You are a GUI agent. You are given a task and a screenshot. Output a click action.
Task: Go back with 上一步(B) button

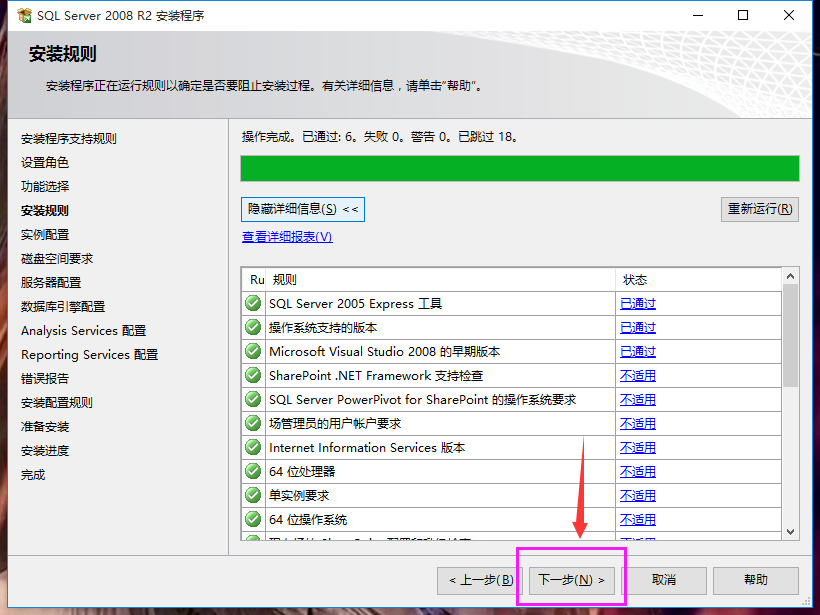coord(481,580)
